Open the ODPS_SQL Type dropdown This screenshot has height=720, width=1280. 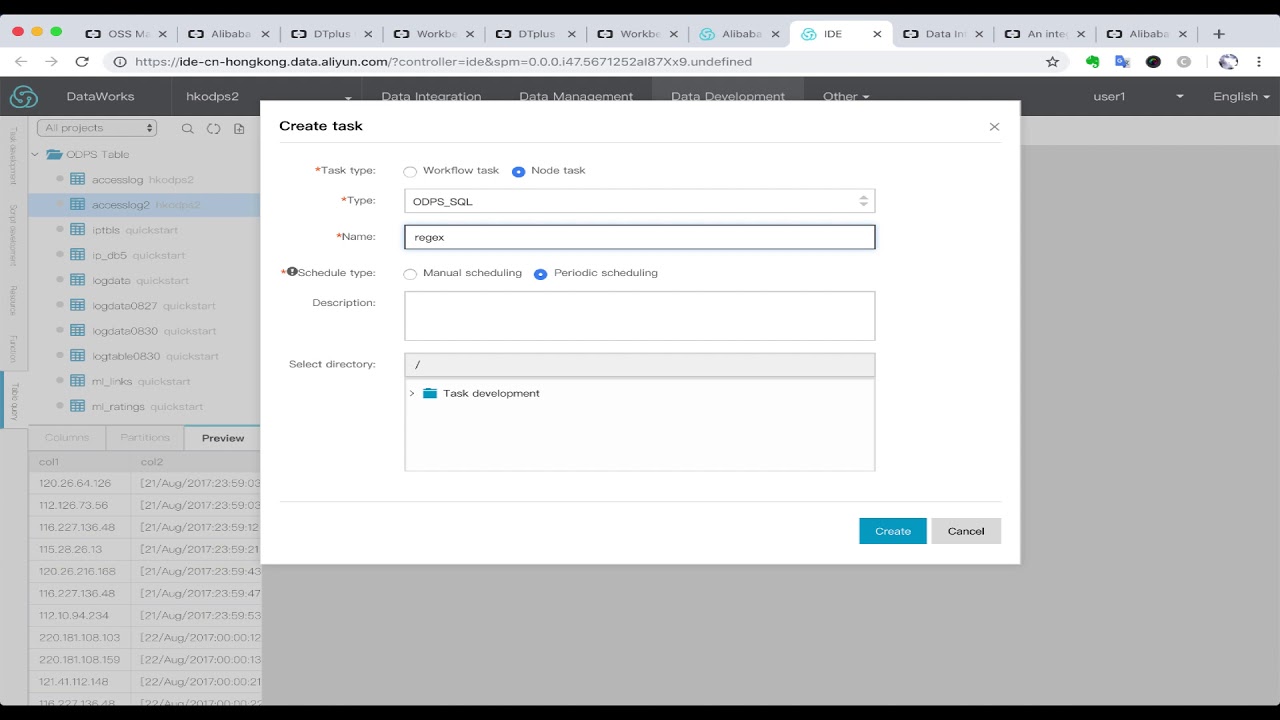tap(640, 201)
